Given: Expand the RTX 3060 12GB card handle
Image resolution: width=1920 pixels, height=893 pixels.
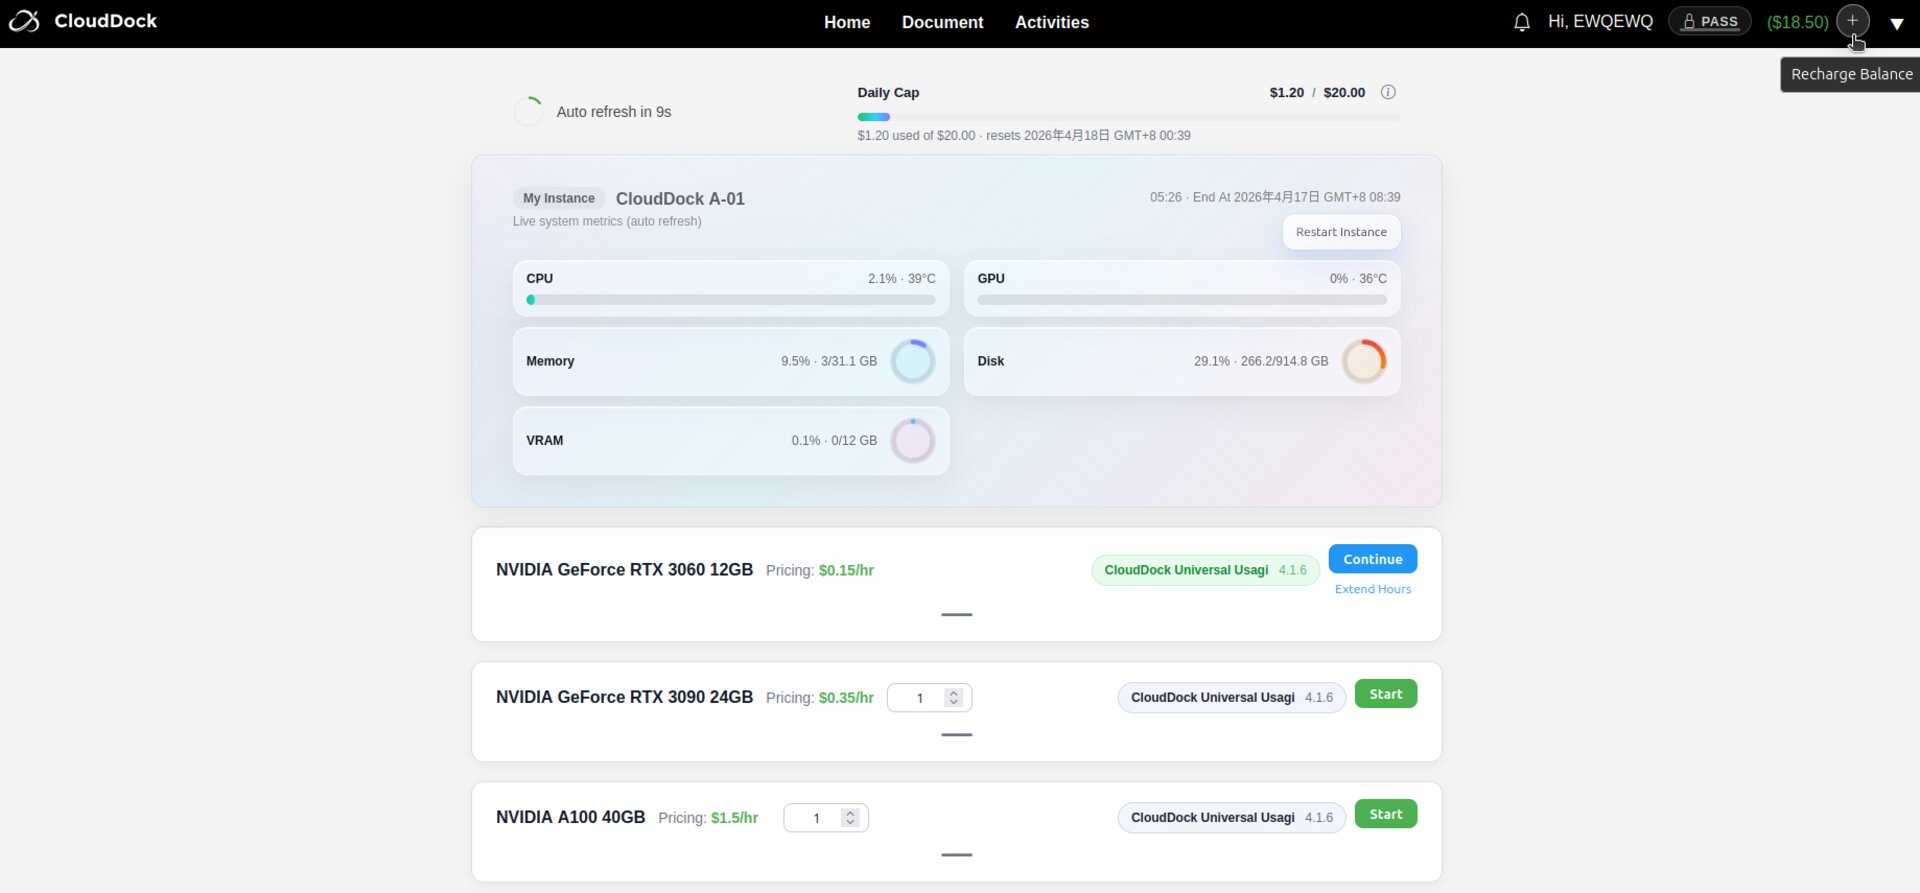Looking at the screenshot, I should 956,614.
